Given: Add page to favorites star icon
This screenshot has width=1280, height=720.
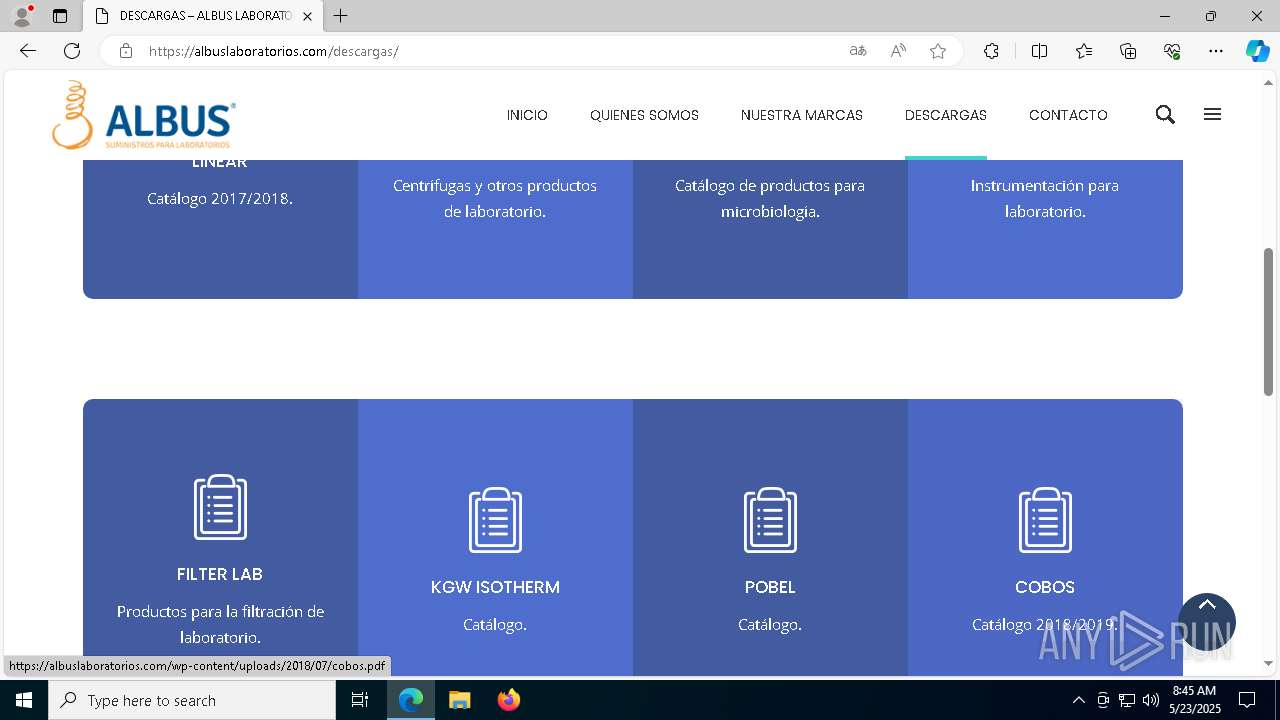Looking at the screenshot, I should [x=938, y=51].
